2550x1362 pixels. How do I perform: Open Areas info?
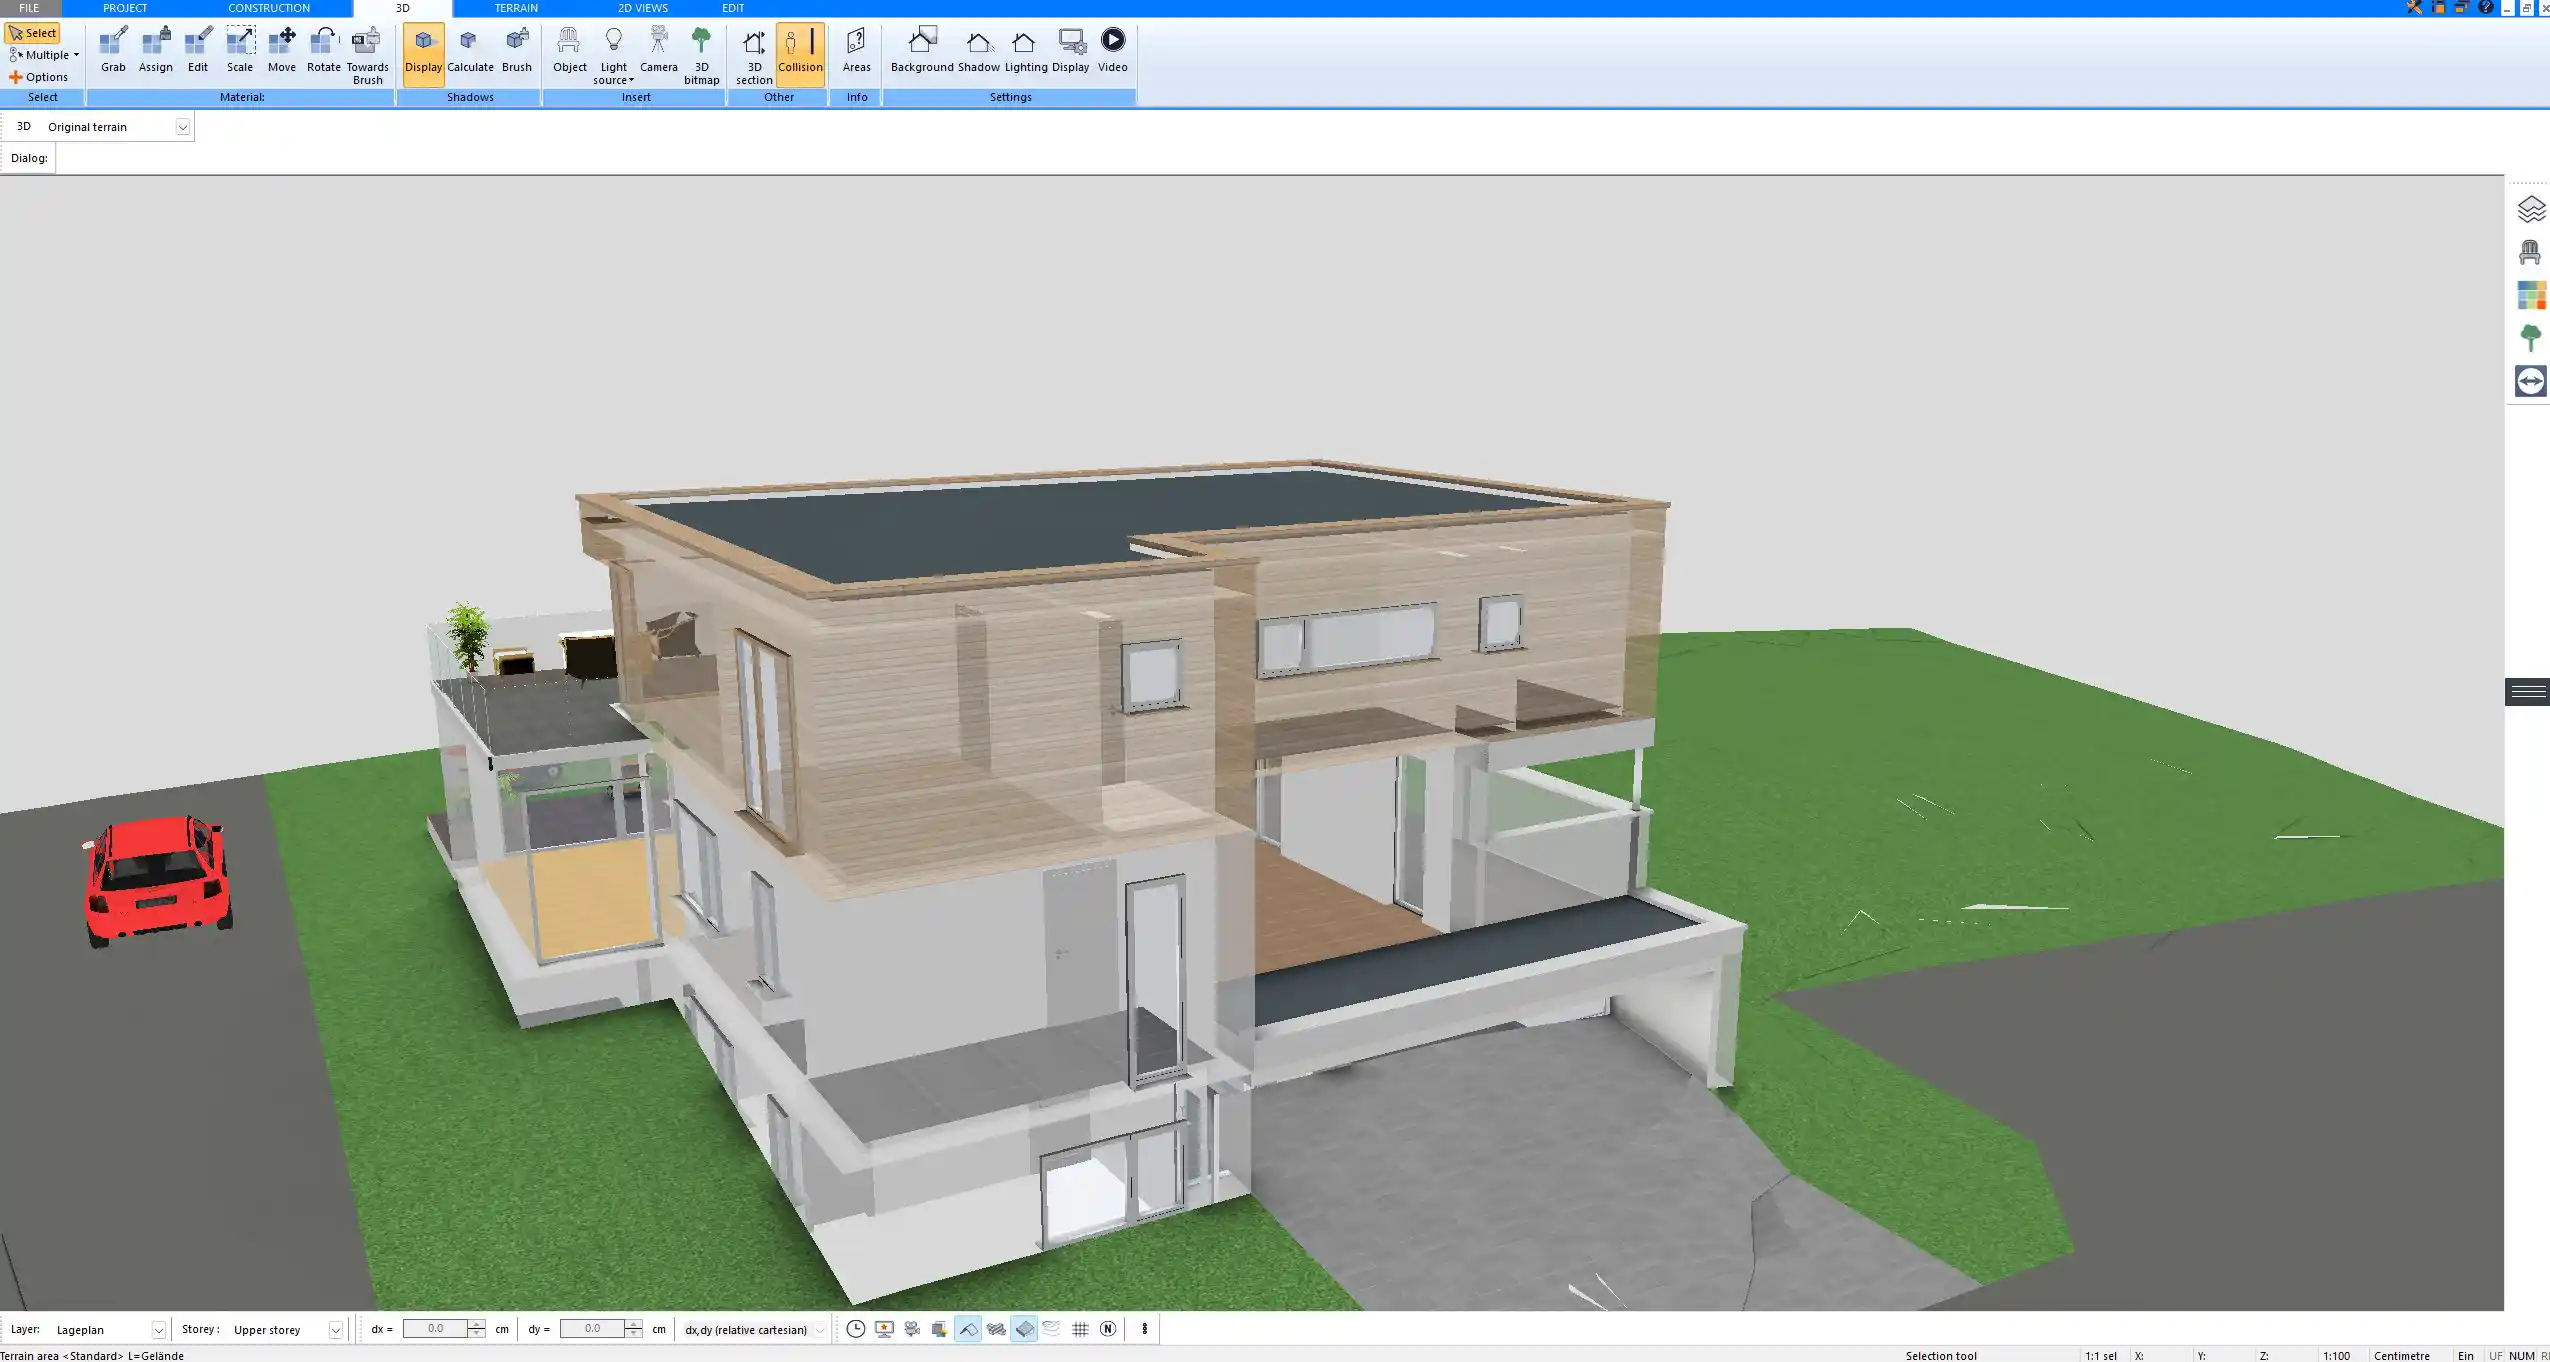(857, 50)
